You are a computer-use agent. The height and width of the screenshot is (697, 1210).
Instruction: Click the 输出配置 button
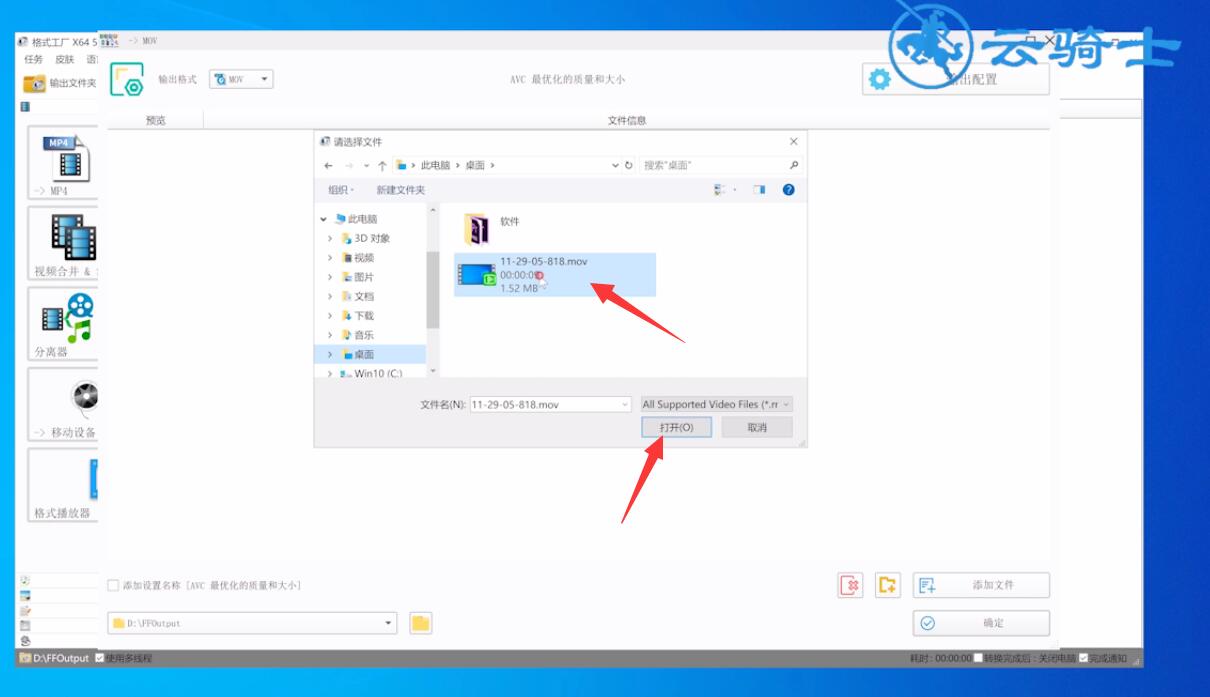[x=956, y=79]
